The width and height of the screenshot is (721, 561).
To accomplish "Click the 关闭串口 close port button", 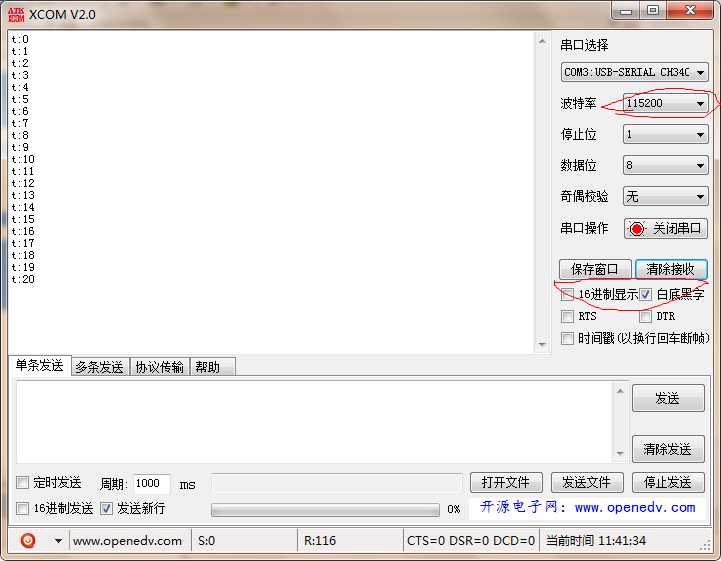I will (x=665, y=229).
